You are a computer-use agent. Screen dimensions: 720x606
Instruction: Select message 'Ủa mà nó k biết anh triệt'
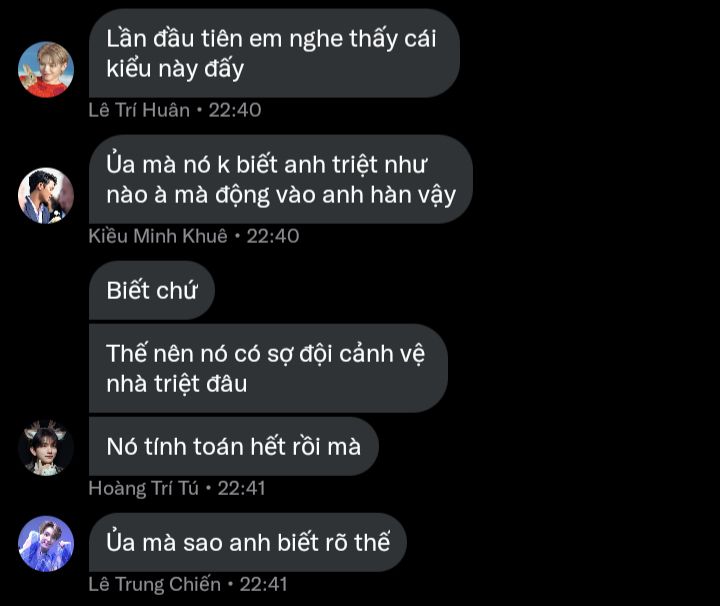281,180
